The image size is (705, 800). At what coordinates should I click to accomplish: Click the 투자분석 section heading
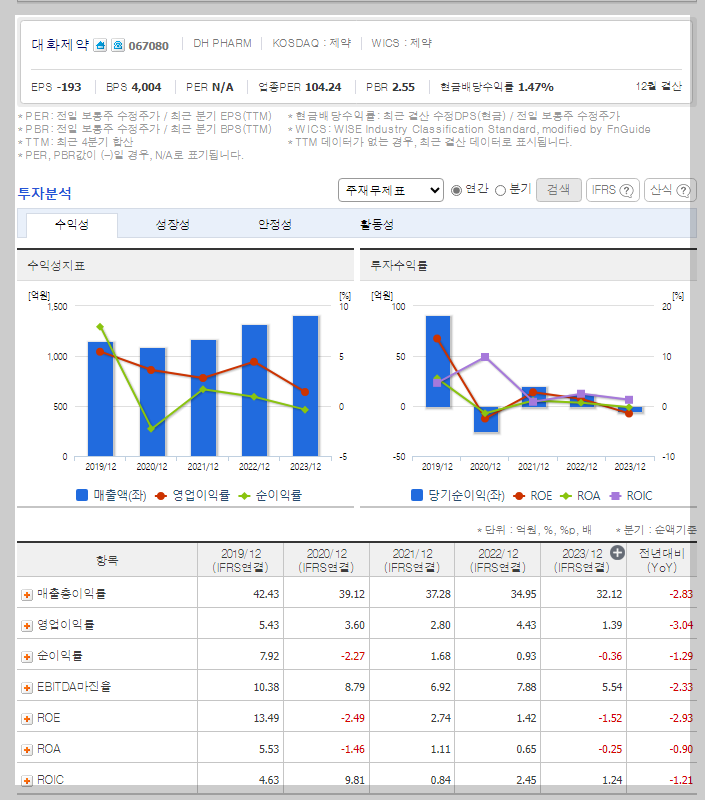pos(44,193)
